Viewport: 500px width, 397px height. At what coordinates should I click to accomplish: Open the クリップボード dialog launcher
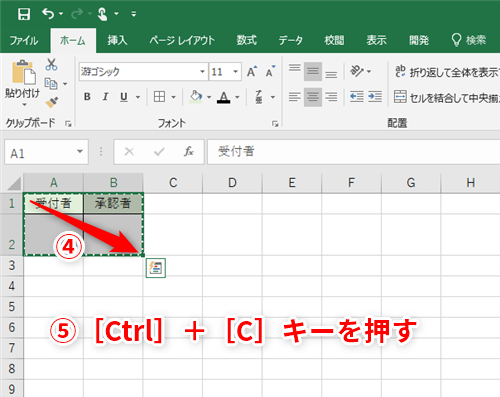click(x=68, y=124)
